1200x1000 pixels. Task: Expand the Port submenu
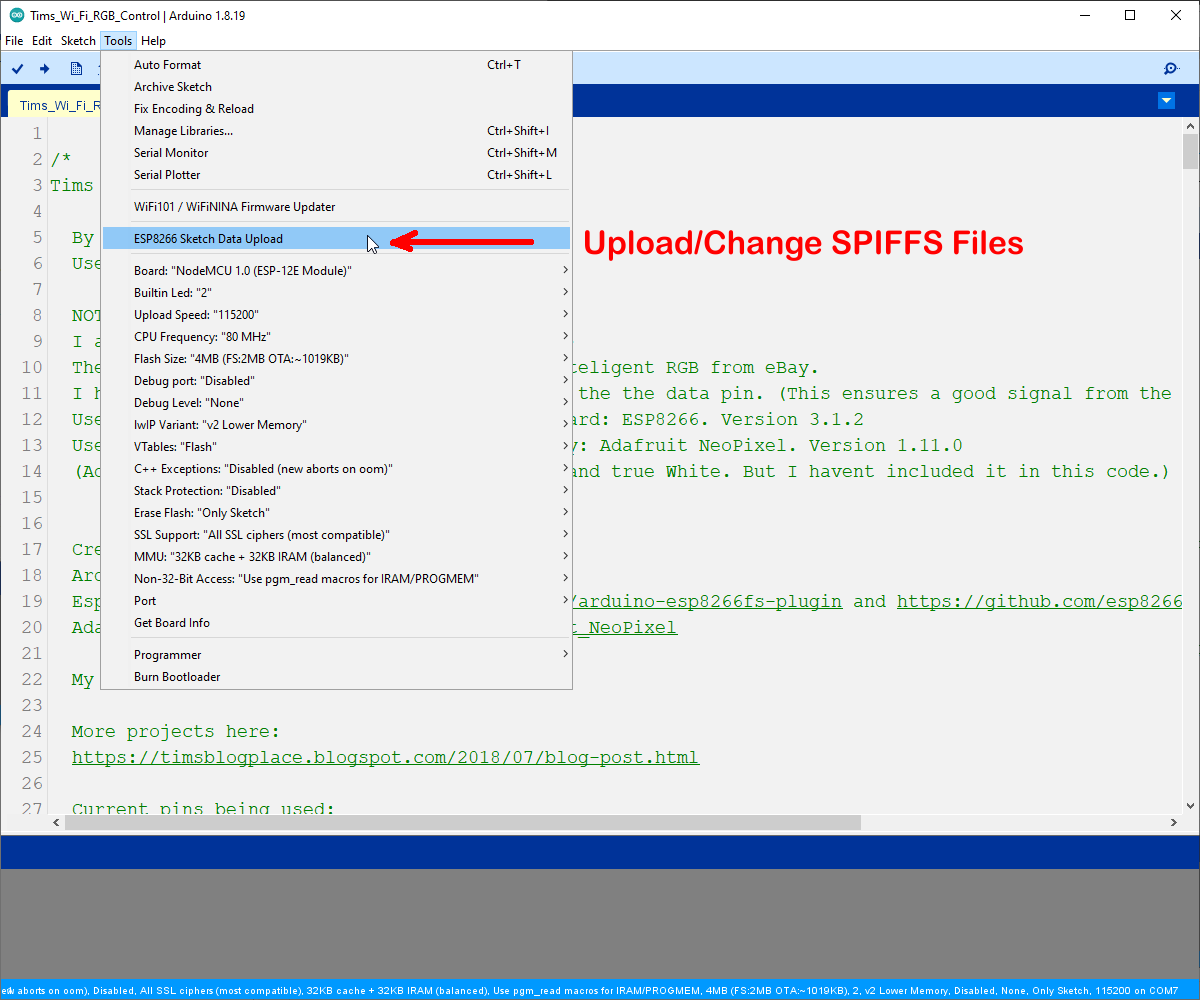(x=336, y=601)
